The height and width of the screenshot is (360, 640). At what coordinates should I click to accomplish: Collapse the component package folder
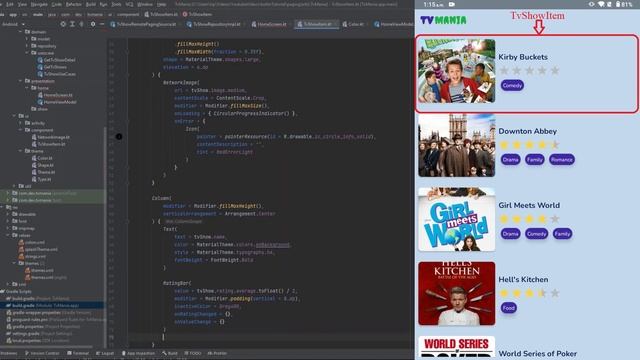pos(20,130)
